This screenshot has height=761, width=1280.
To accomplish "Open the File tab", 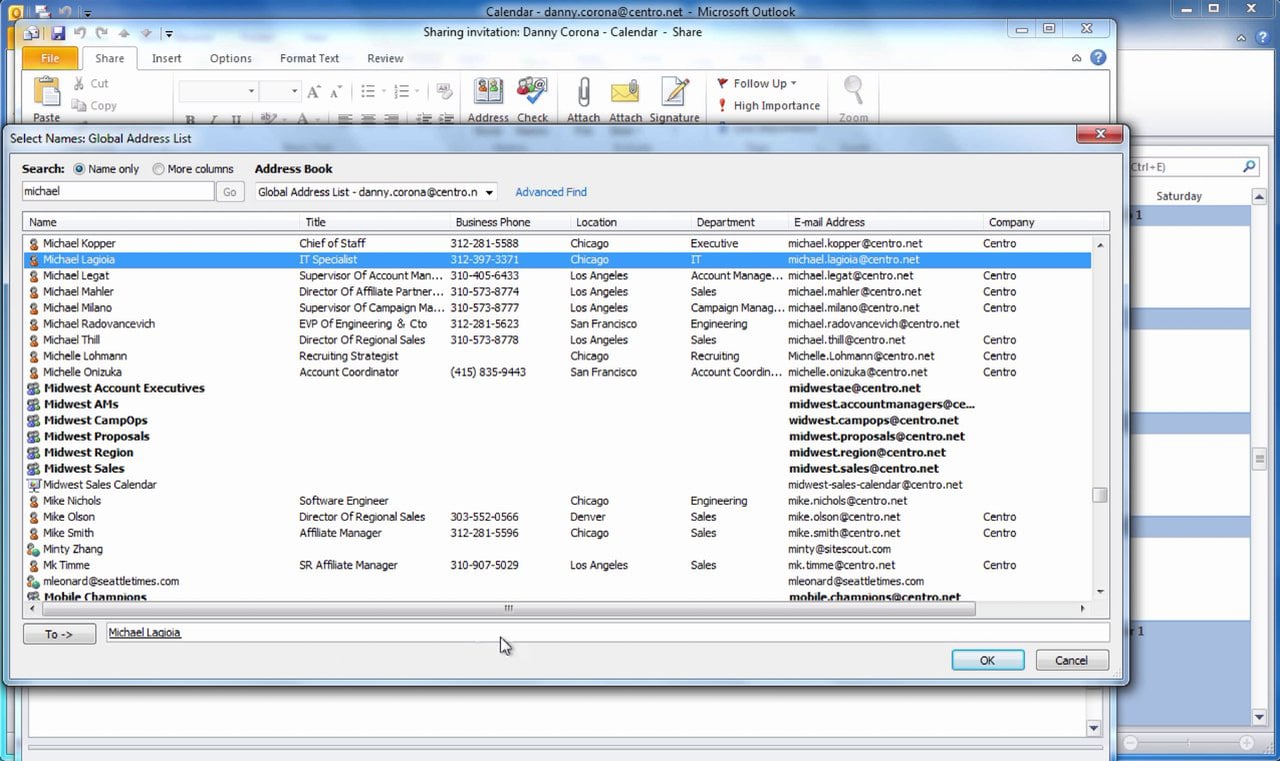I will coord(49,58).
